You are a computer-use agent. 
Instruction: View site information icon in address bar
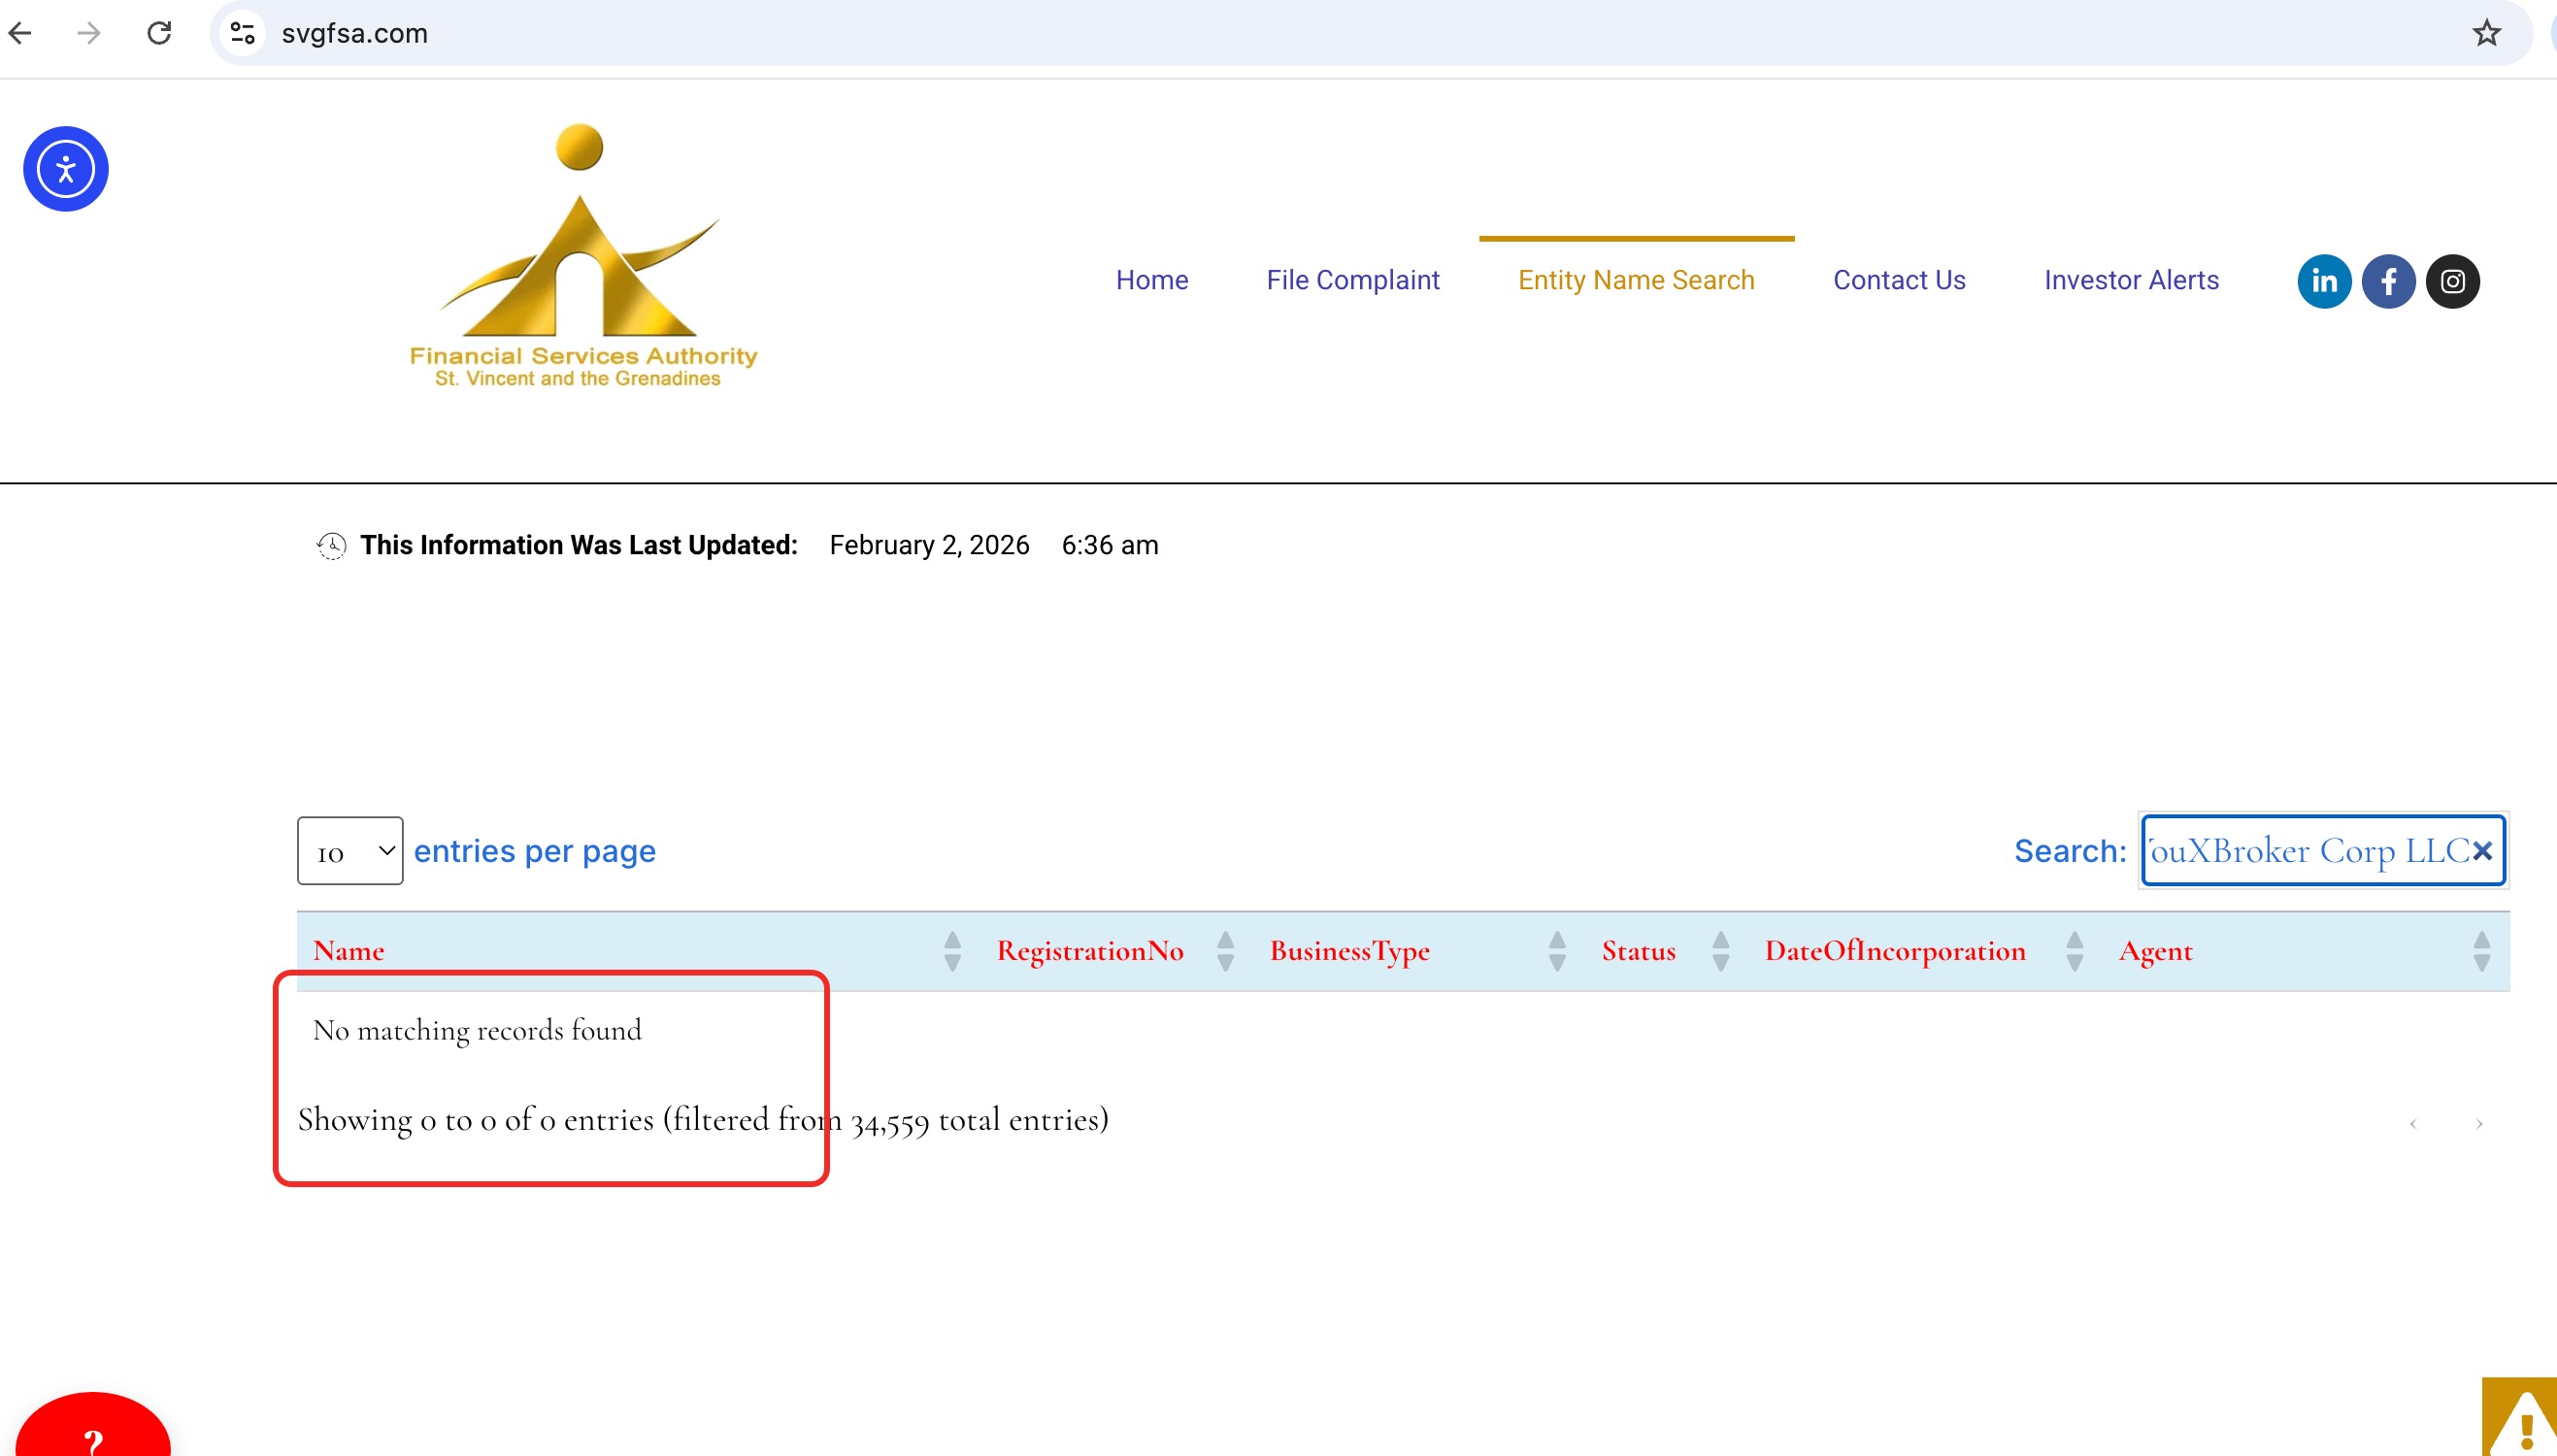(242, 33)
